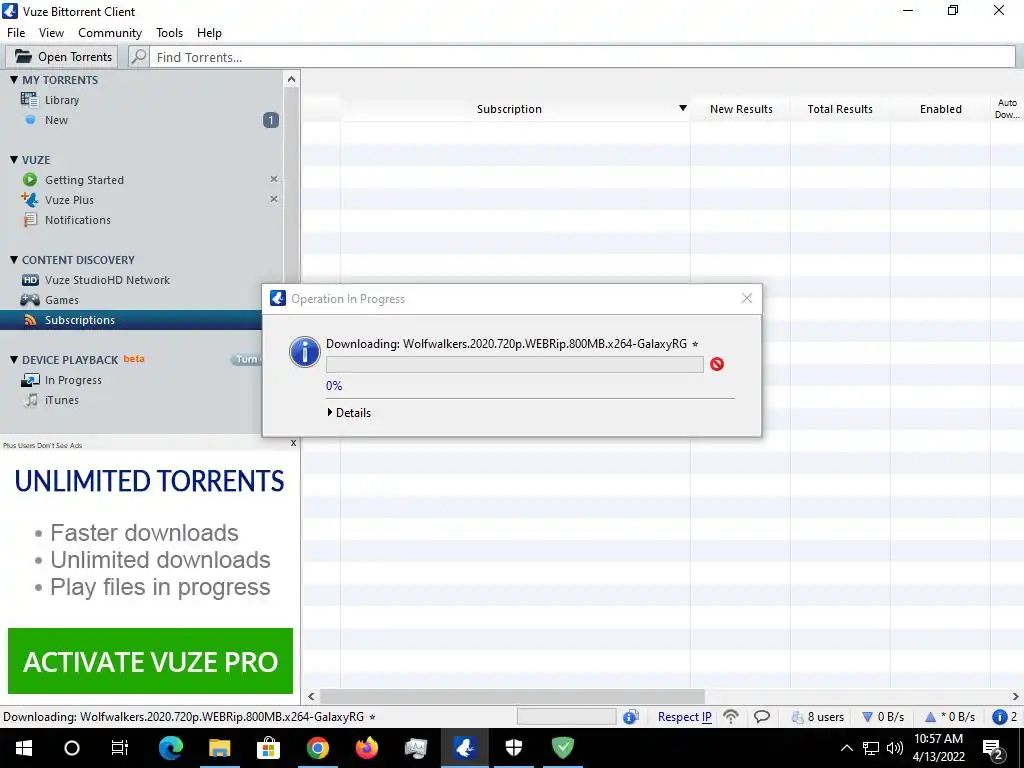
Task: Open the Windows notification center
Action: [x=993, y=748]
